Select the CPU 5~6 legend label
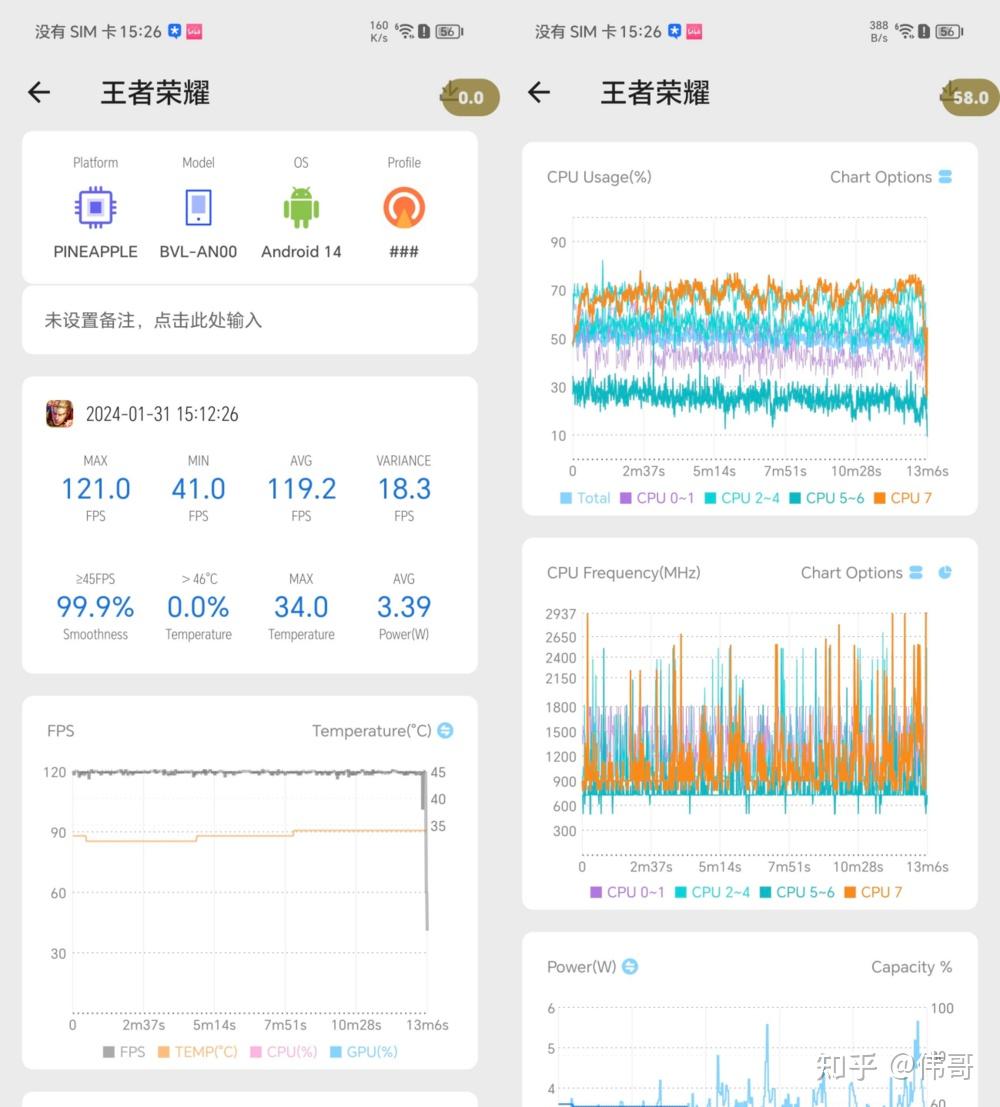 pyautogui.click(x=828, y=497)
